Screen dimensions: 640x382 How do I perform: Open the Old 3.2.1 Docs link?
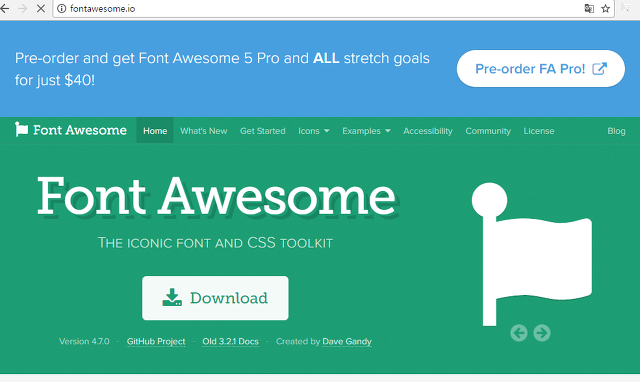point(230,341)
